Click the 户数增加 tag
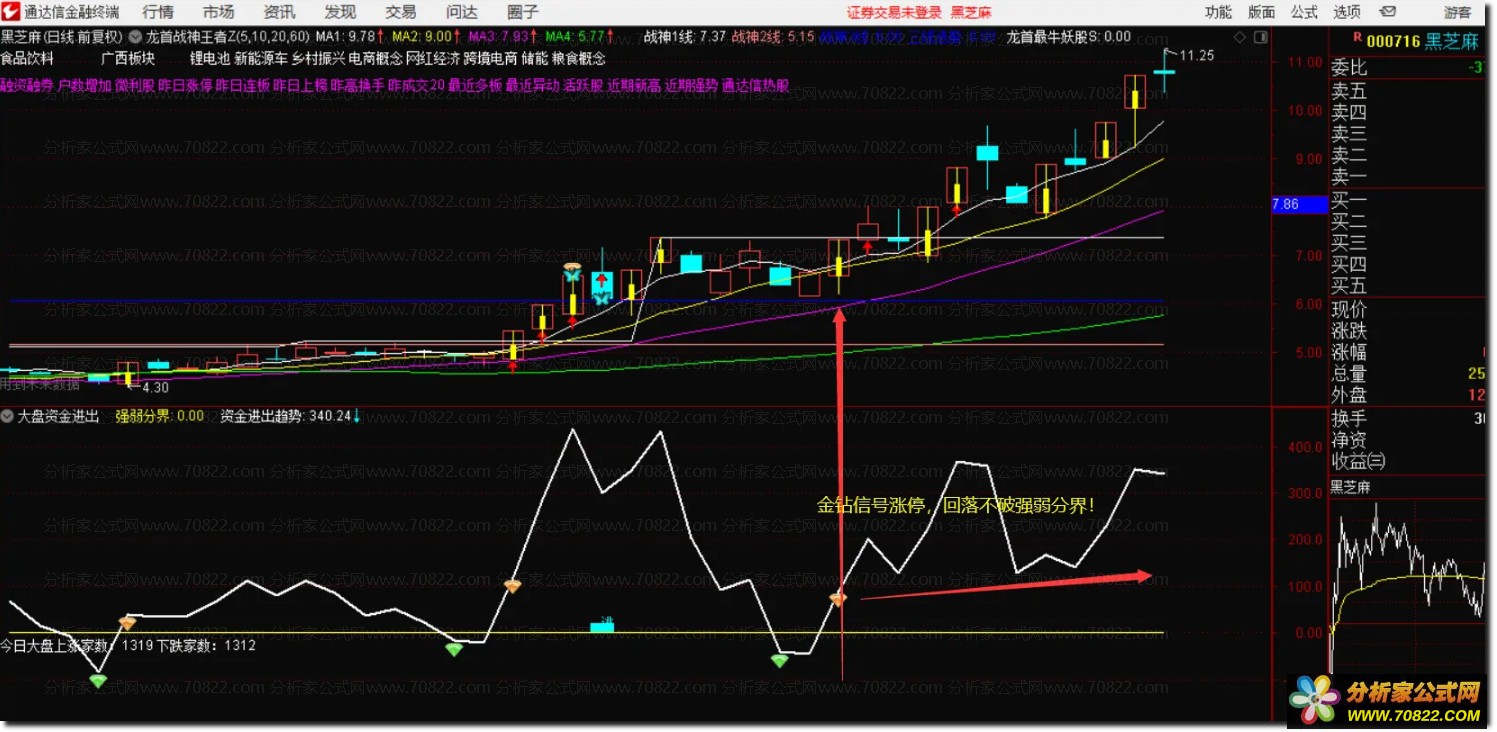Image resolution: width=1497 pixels, height=732 pixels. pyautogui.click(x=85, y=86)
